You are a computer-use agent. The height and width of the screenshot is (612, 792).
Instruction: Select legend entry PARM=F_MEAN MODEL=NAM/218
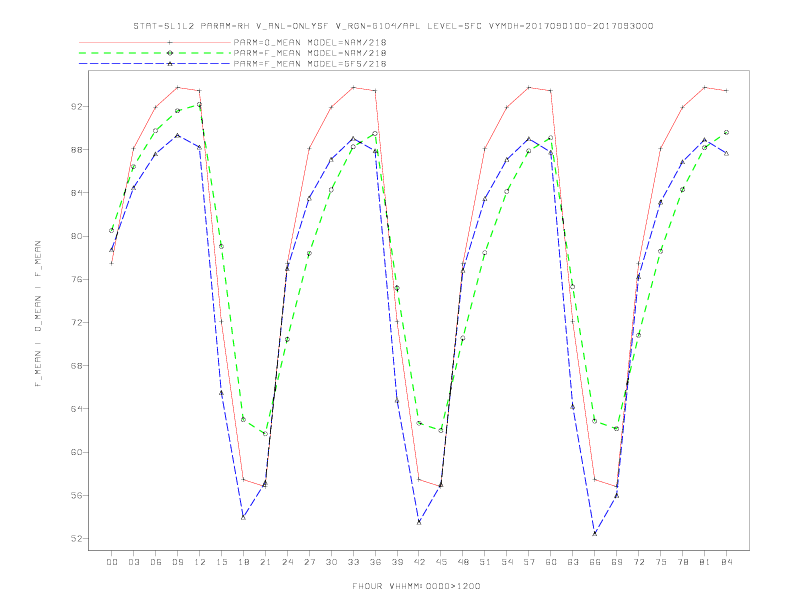310,53
